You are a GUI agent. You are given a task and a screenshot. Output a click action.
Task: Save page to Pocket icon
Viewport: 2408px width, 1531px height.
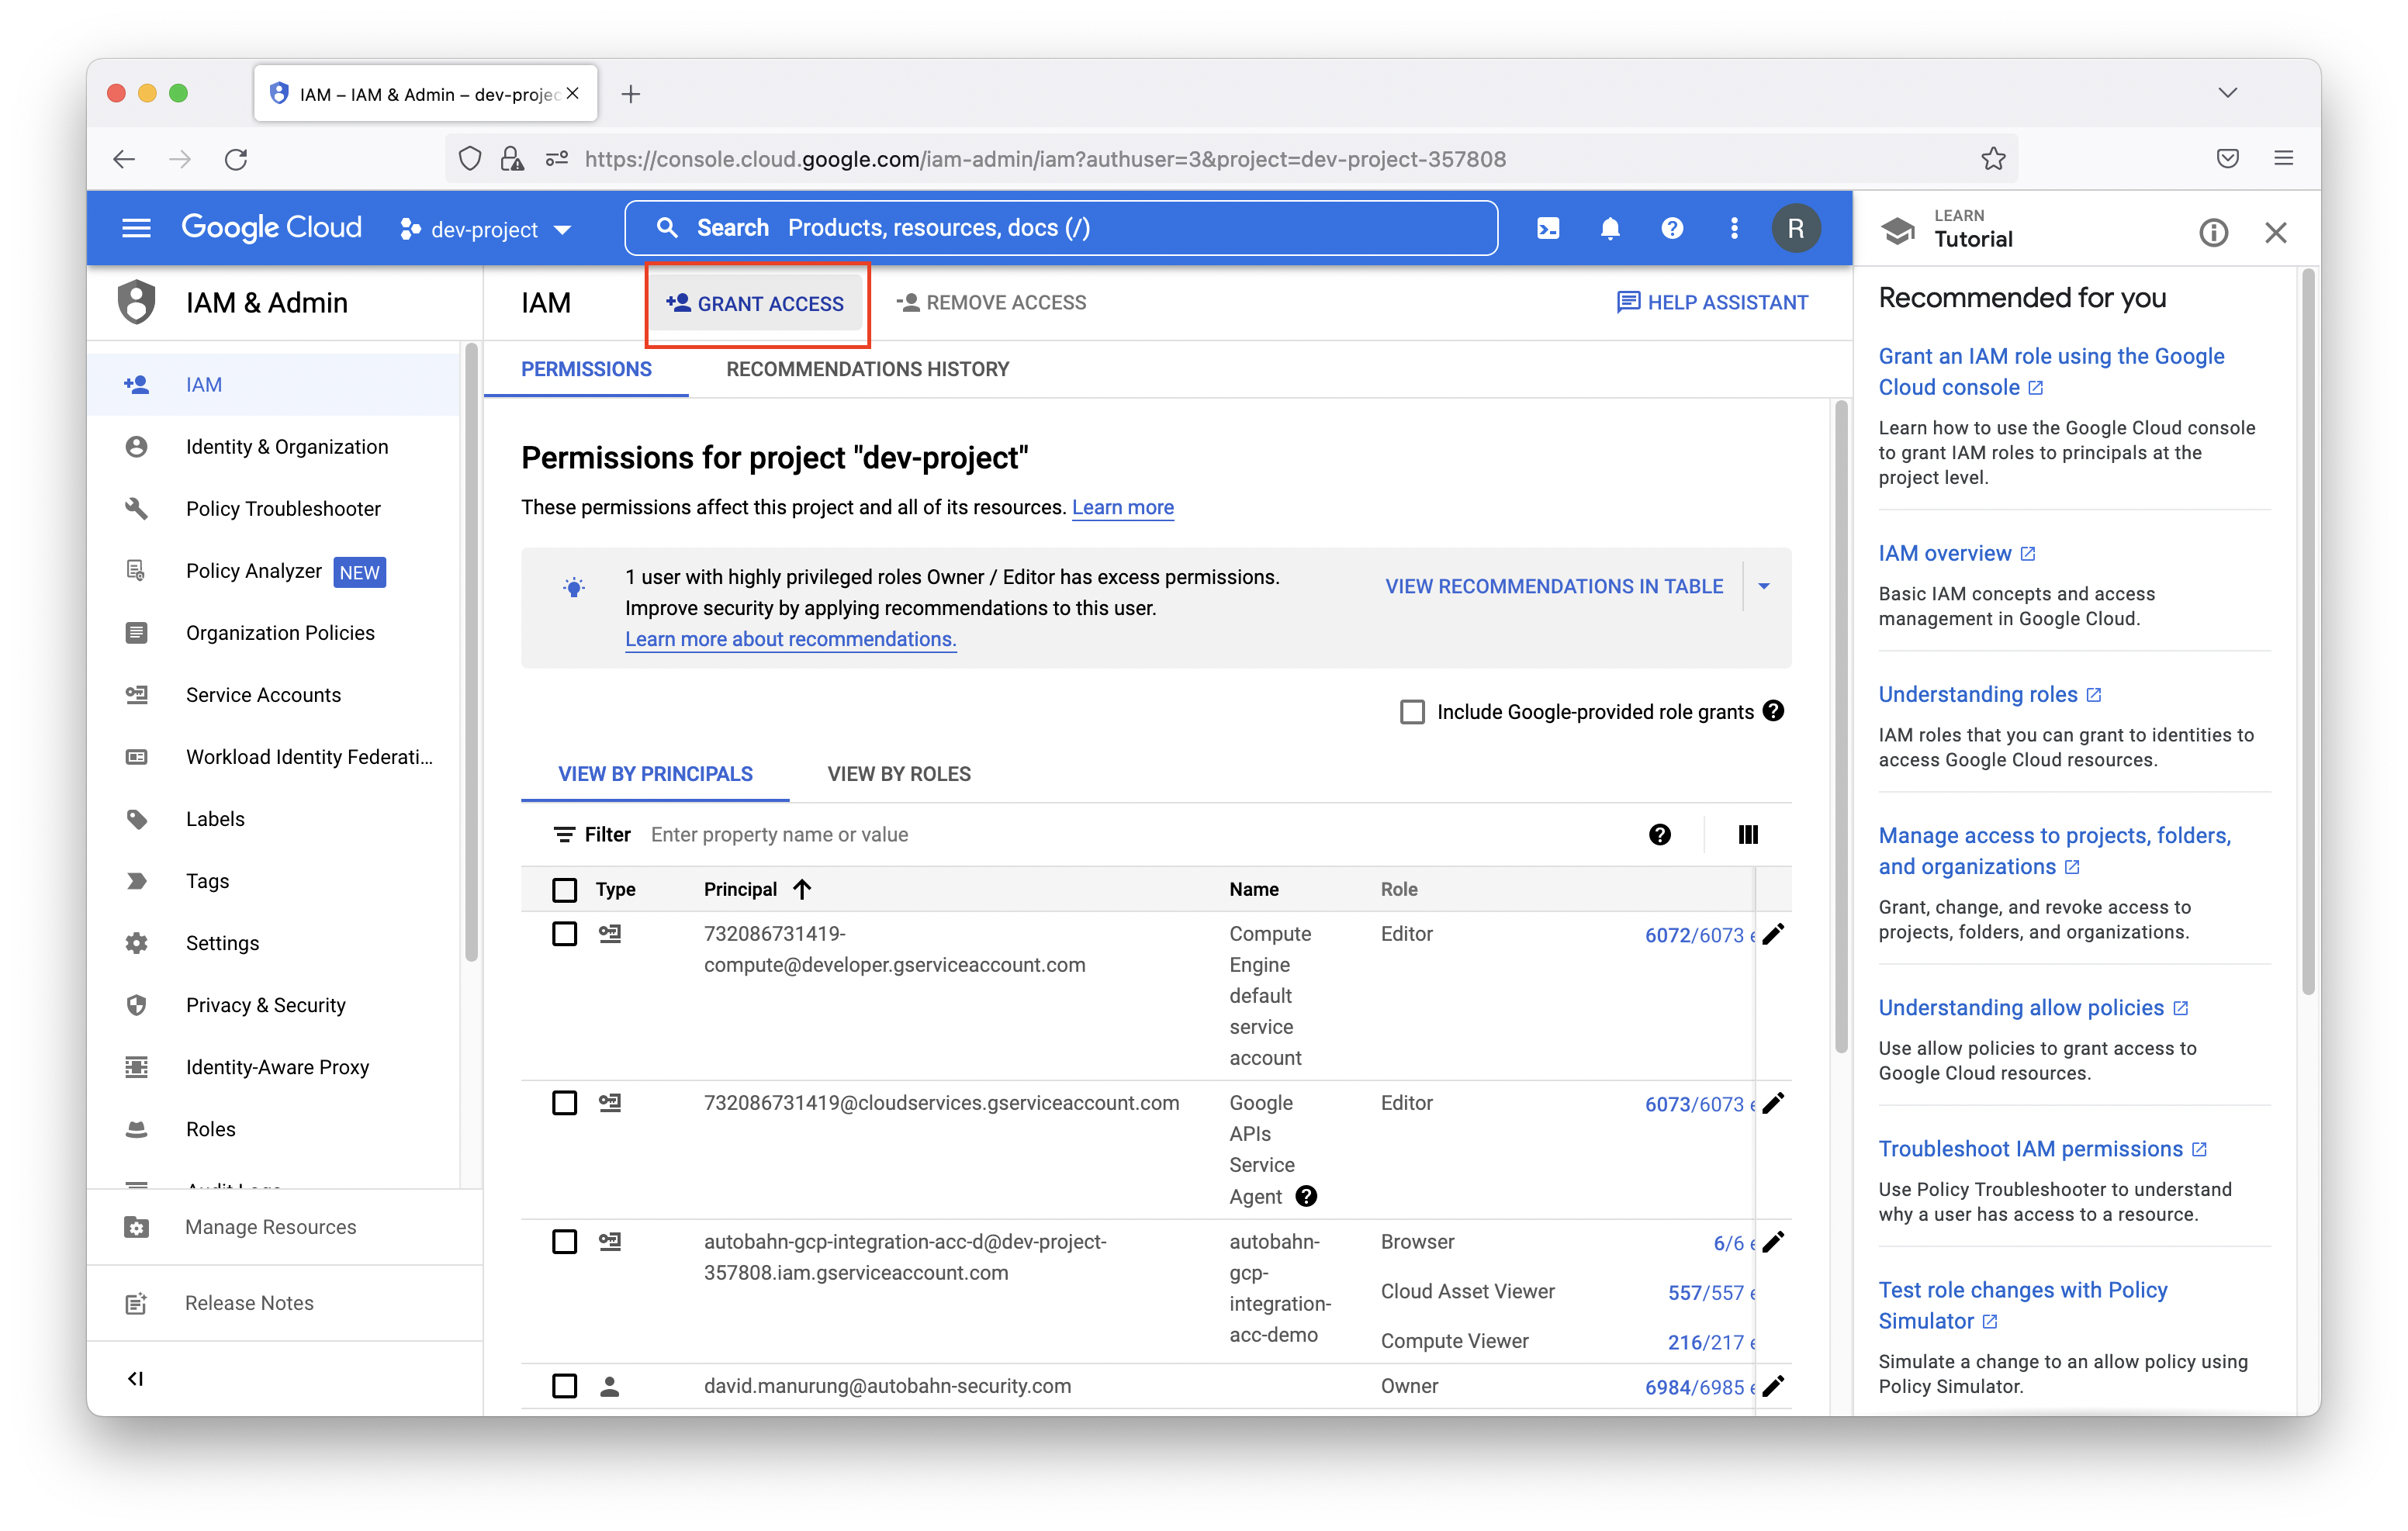pyautogui.click(x=2228, y=158)
